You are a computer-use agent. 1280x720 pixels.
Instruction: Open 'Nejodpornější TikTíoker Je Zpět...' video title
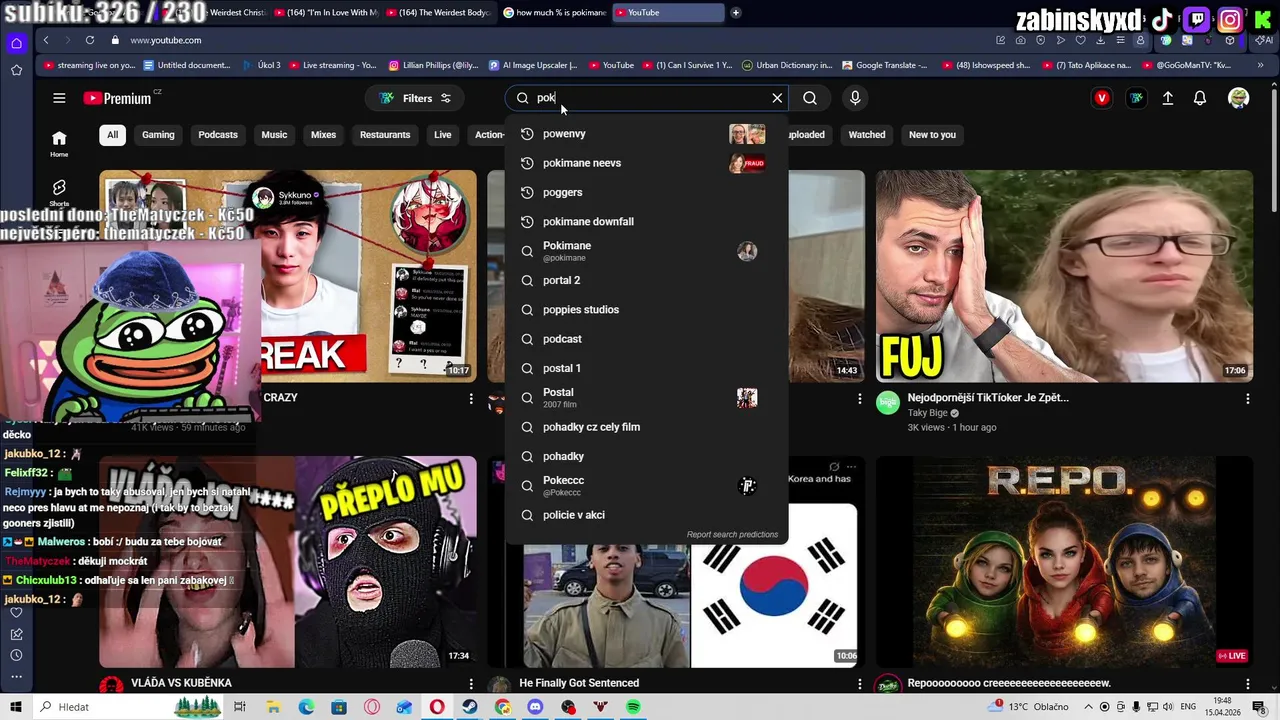point(988,397)
